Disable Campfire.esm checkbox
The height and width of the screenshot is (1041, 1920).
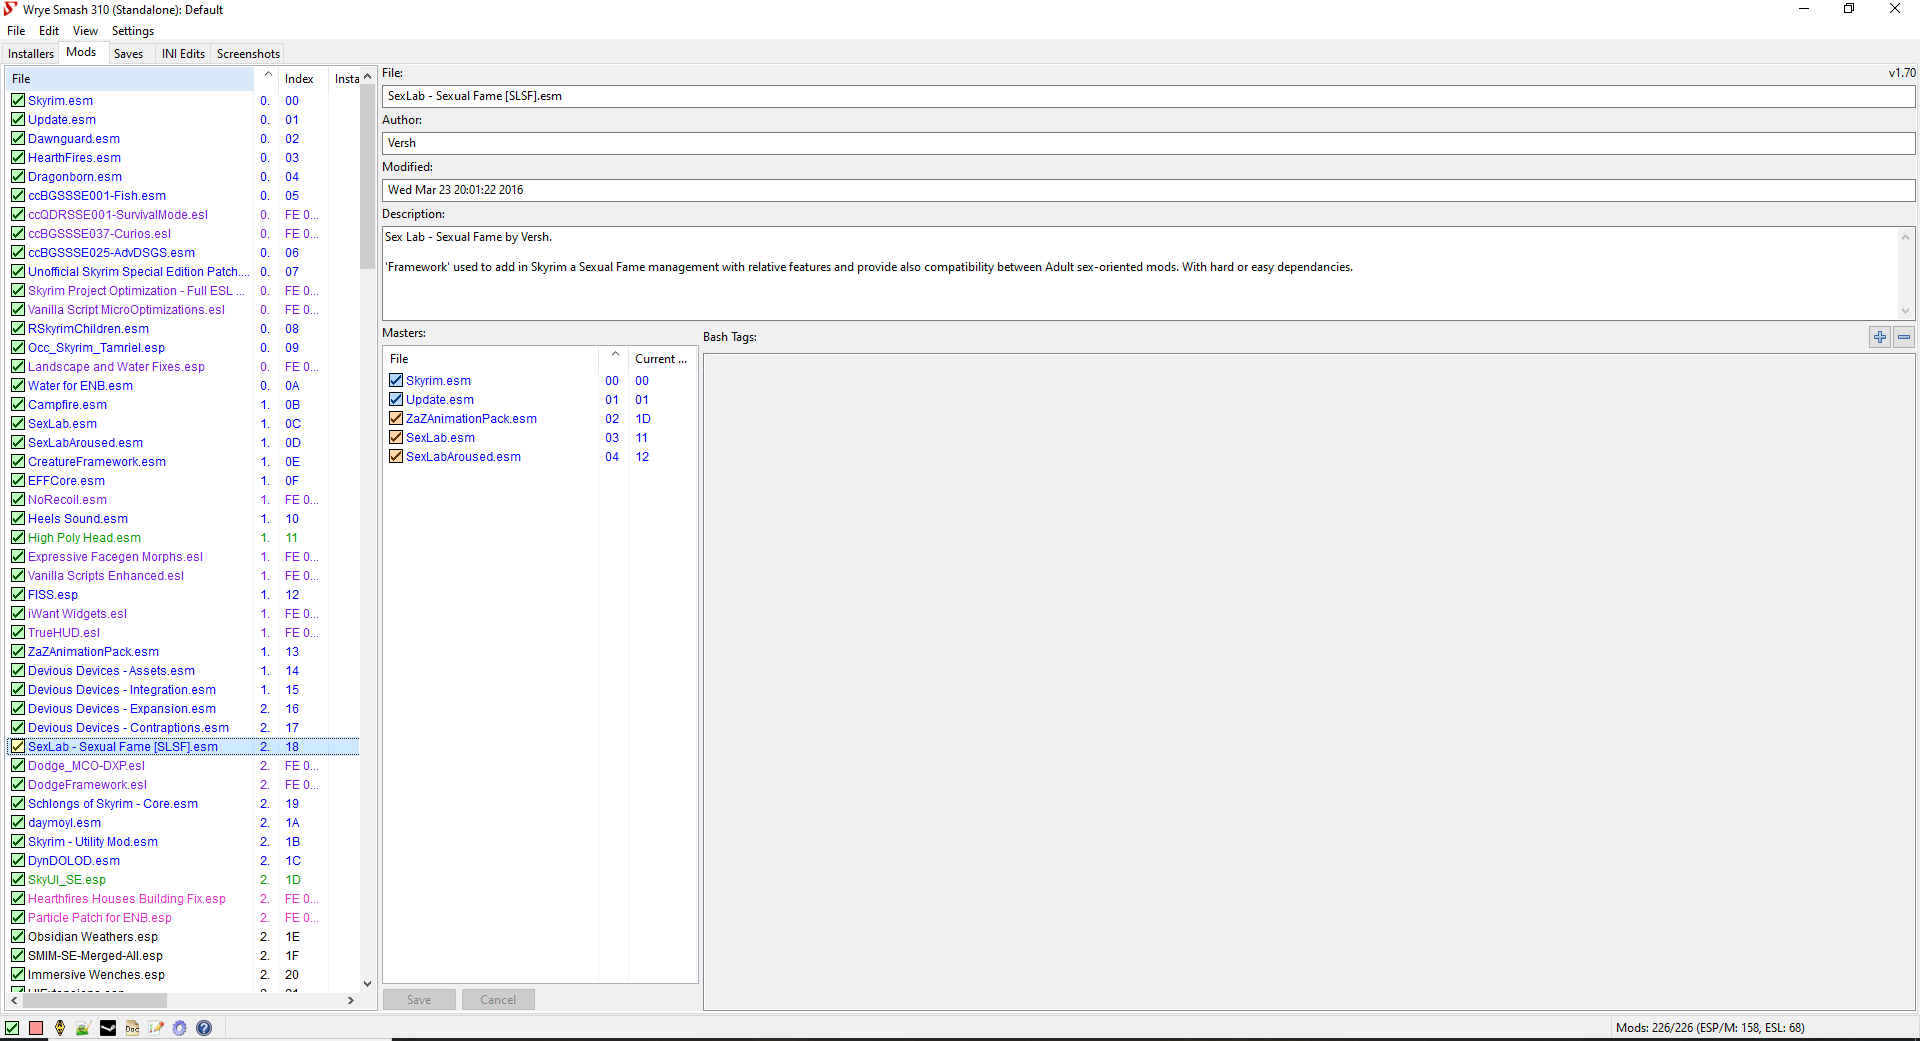pos(18,404)
